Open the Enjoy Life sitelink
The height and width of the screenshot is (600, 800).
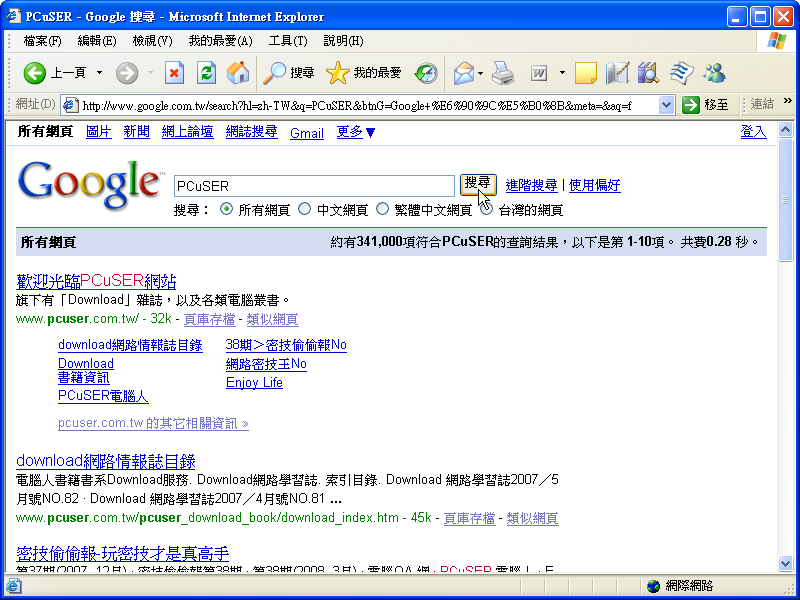(x=254, y=383)
